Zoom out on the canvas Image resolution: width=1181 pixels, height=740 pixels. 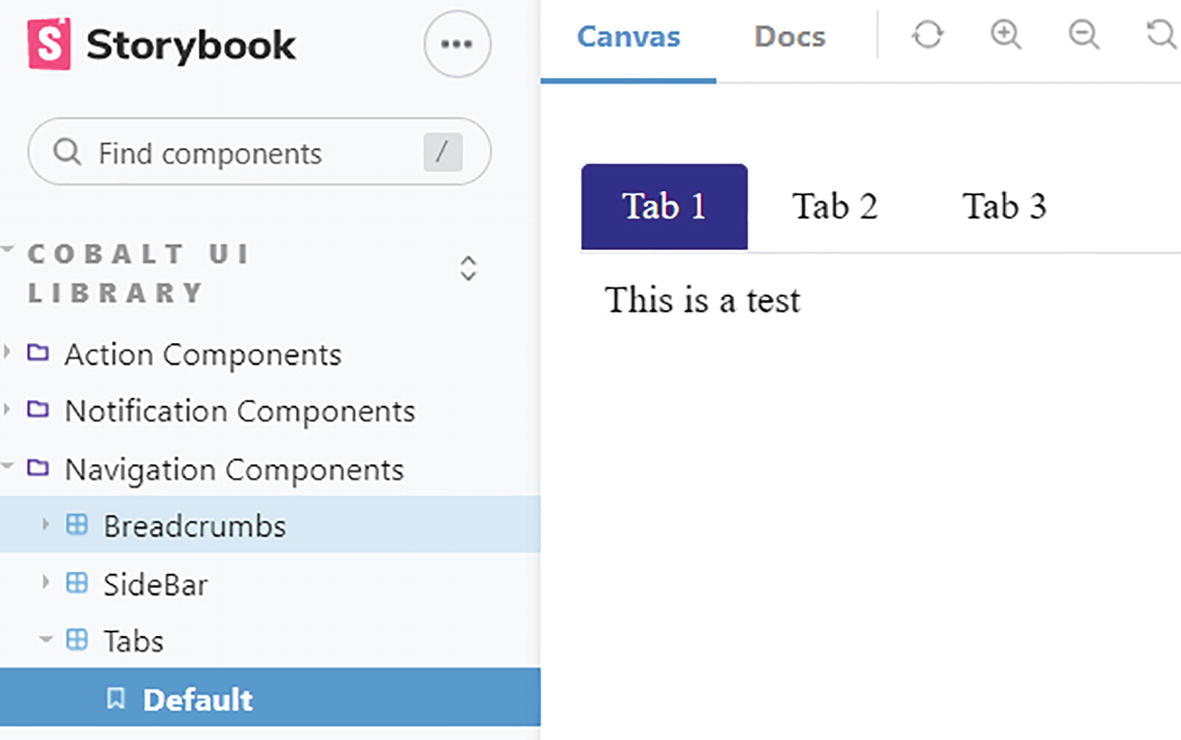[x=1083, y=36]
